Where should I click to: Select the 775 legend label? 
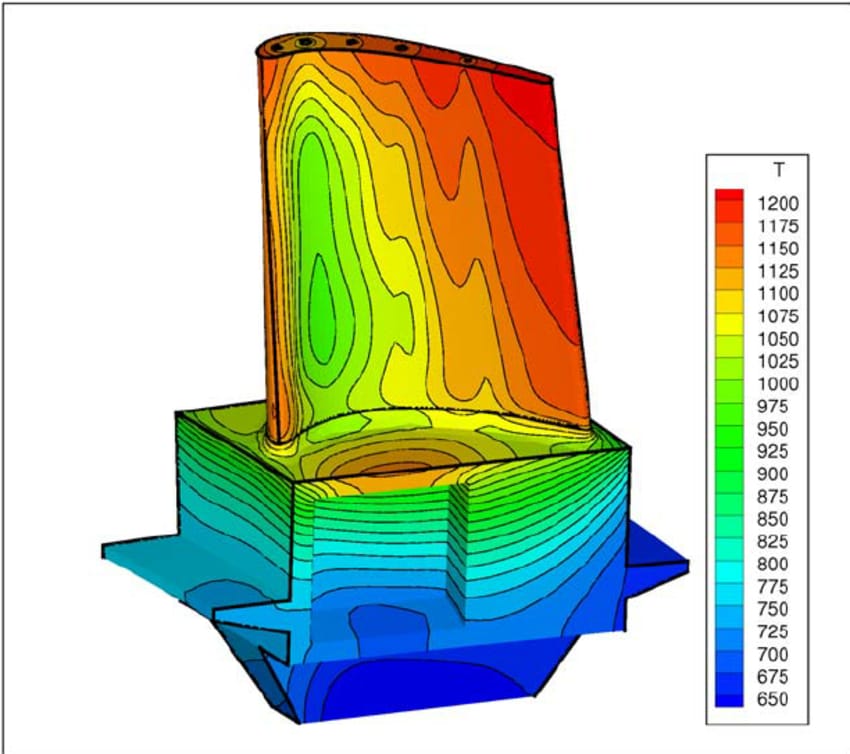(x=772, y=587)
